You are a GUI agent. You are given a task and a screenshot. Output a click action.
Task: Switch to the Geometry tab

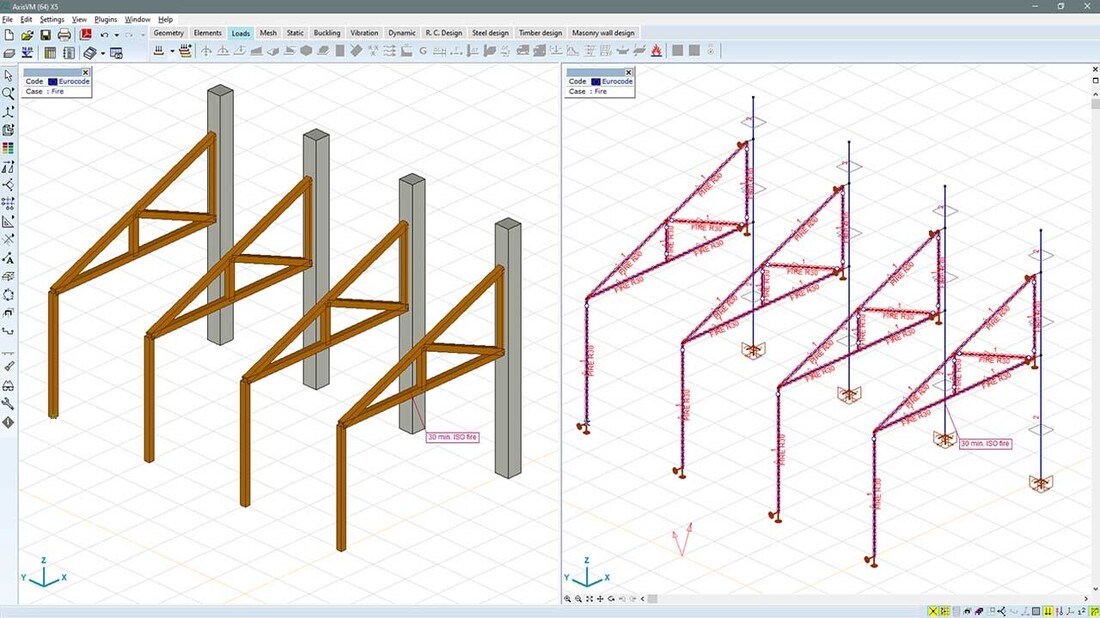pos(169,33)
